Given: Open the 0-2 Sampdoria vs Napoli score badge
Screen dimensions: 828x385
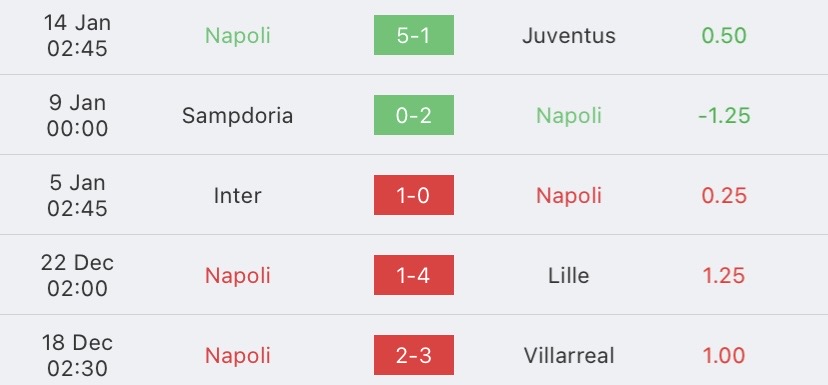Looking at the screenshot, I should pos(413,115).
